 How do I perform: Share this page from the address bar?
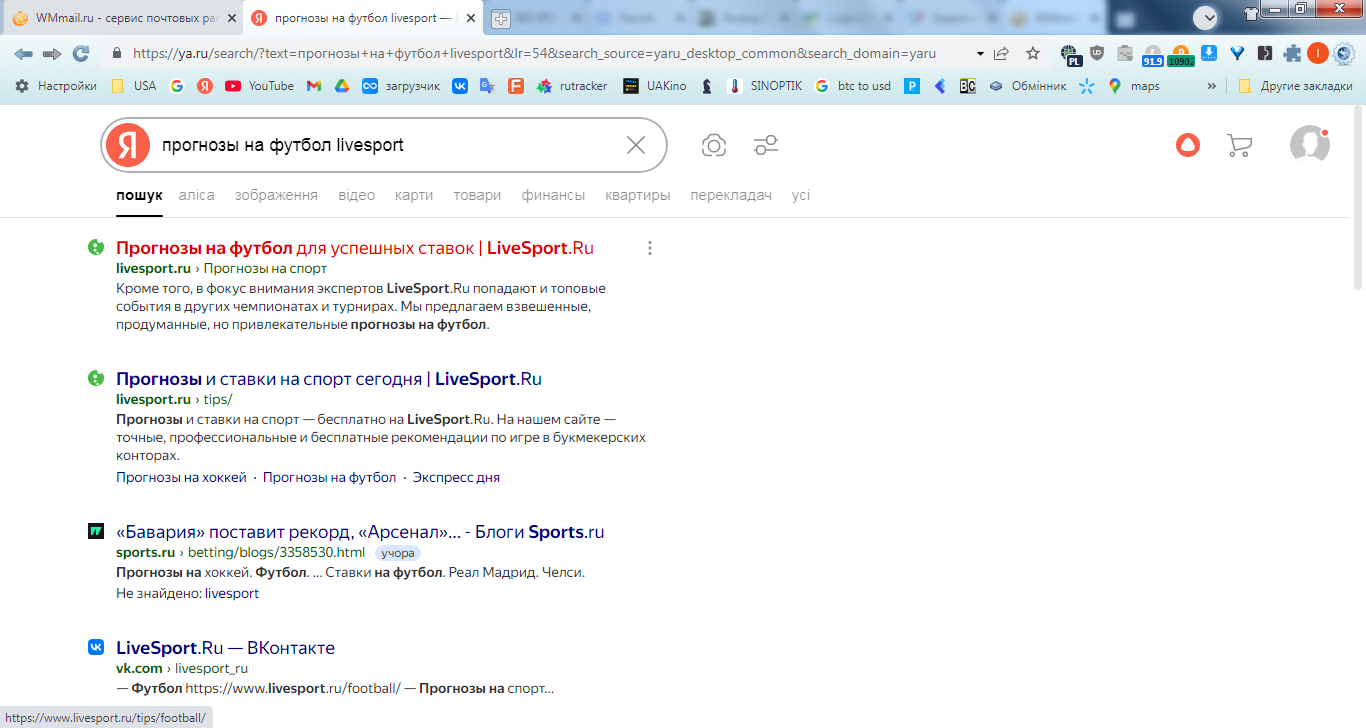[x=1001, y=54]
